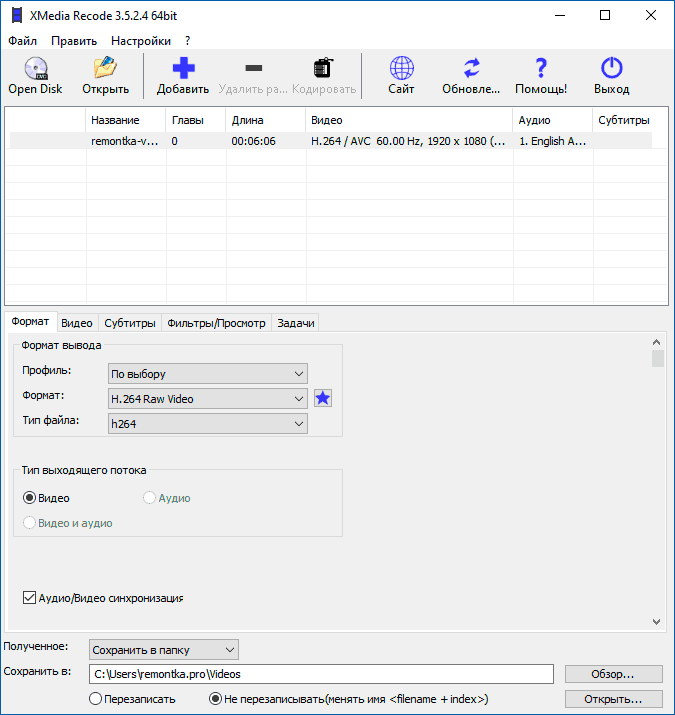675x715 pixels.
Task: Switch to the Задачи tab
Action: (x=296, y=323)
